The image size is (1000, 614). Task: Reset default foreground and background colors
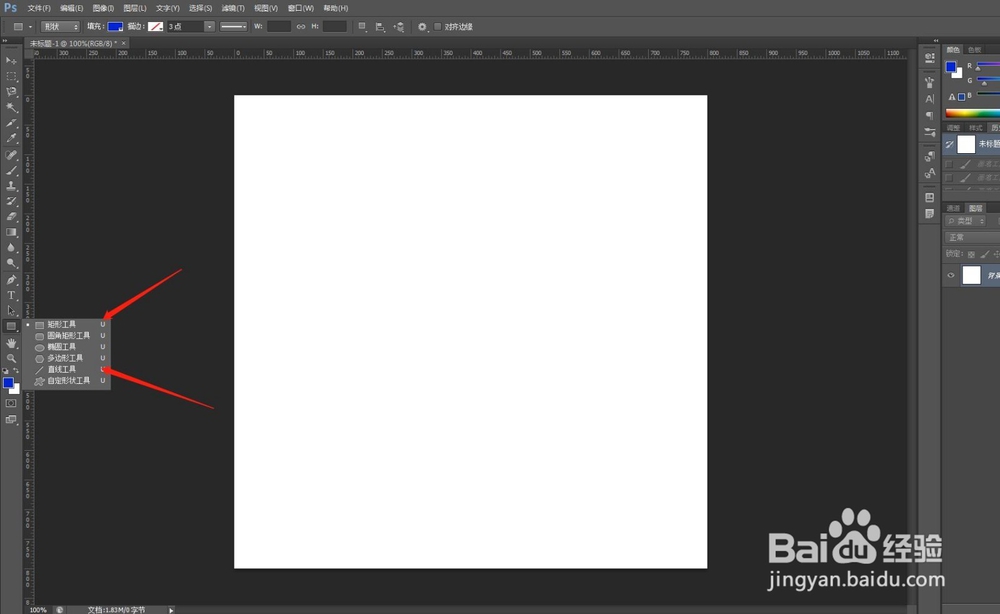coord(6,370)
